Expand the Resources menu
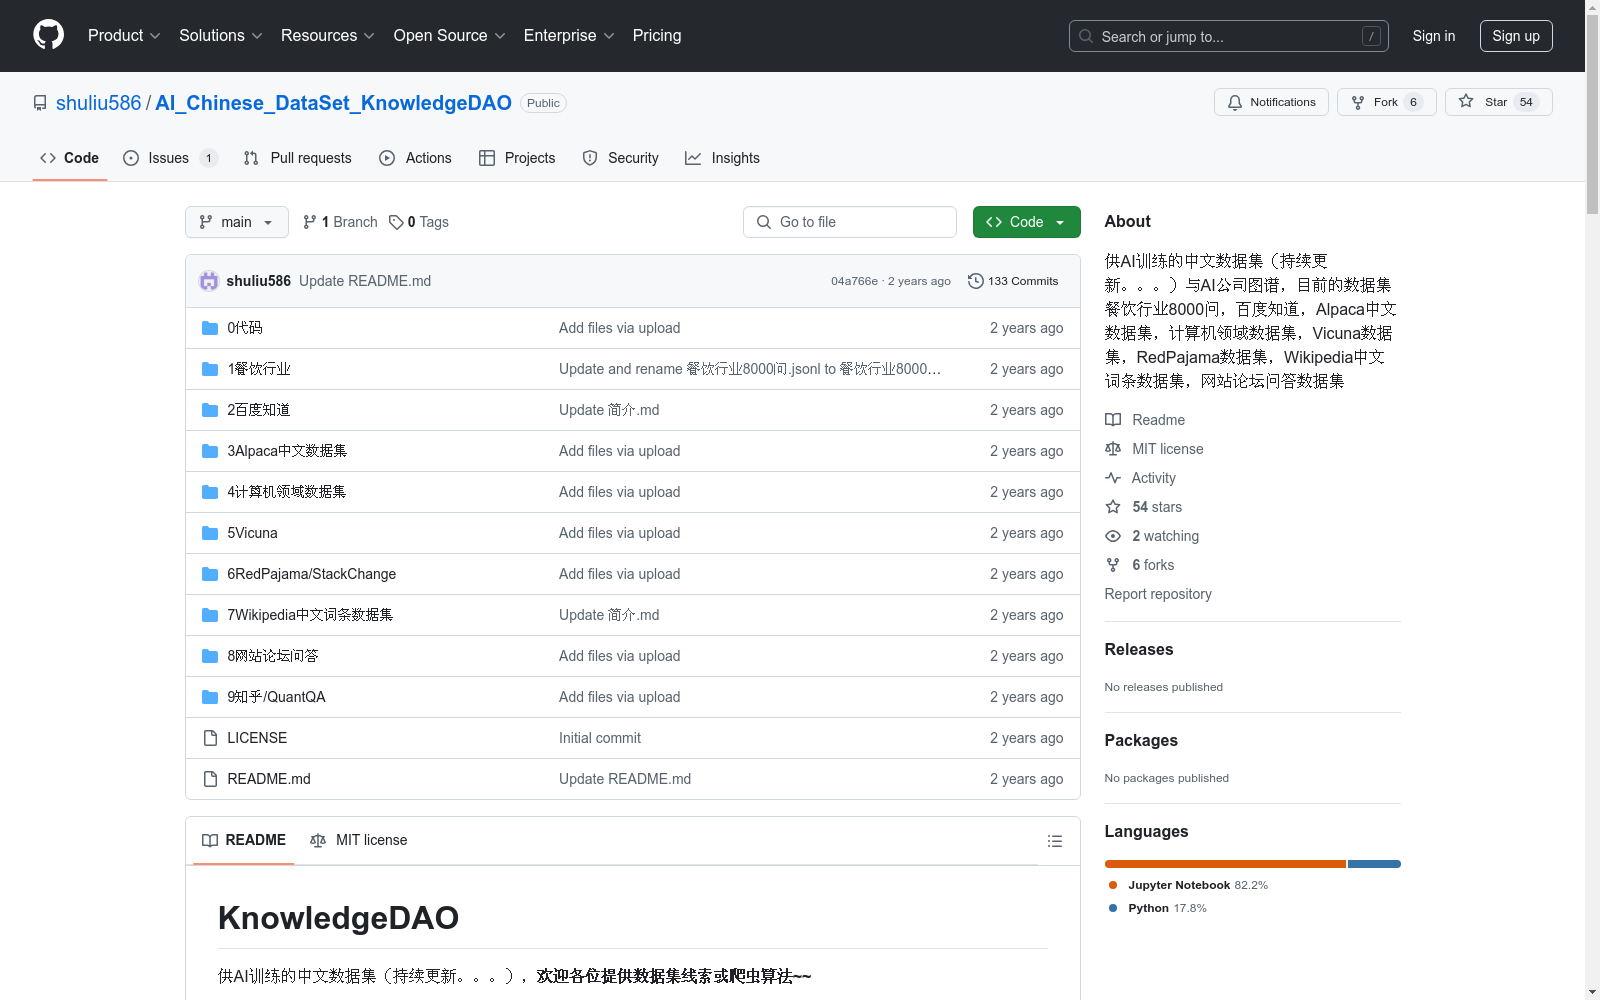Screen dimensions: 1600x1000 [x=327, y=35]
